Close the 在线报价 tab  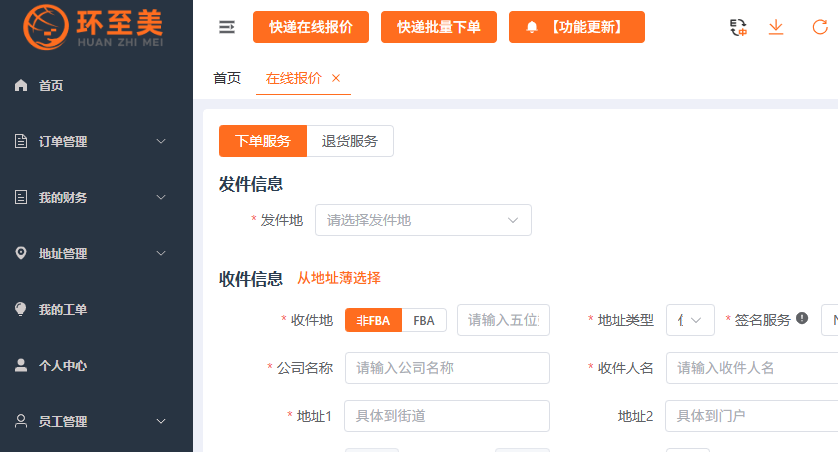[x=336, y=78]
